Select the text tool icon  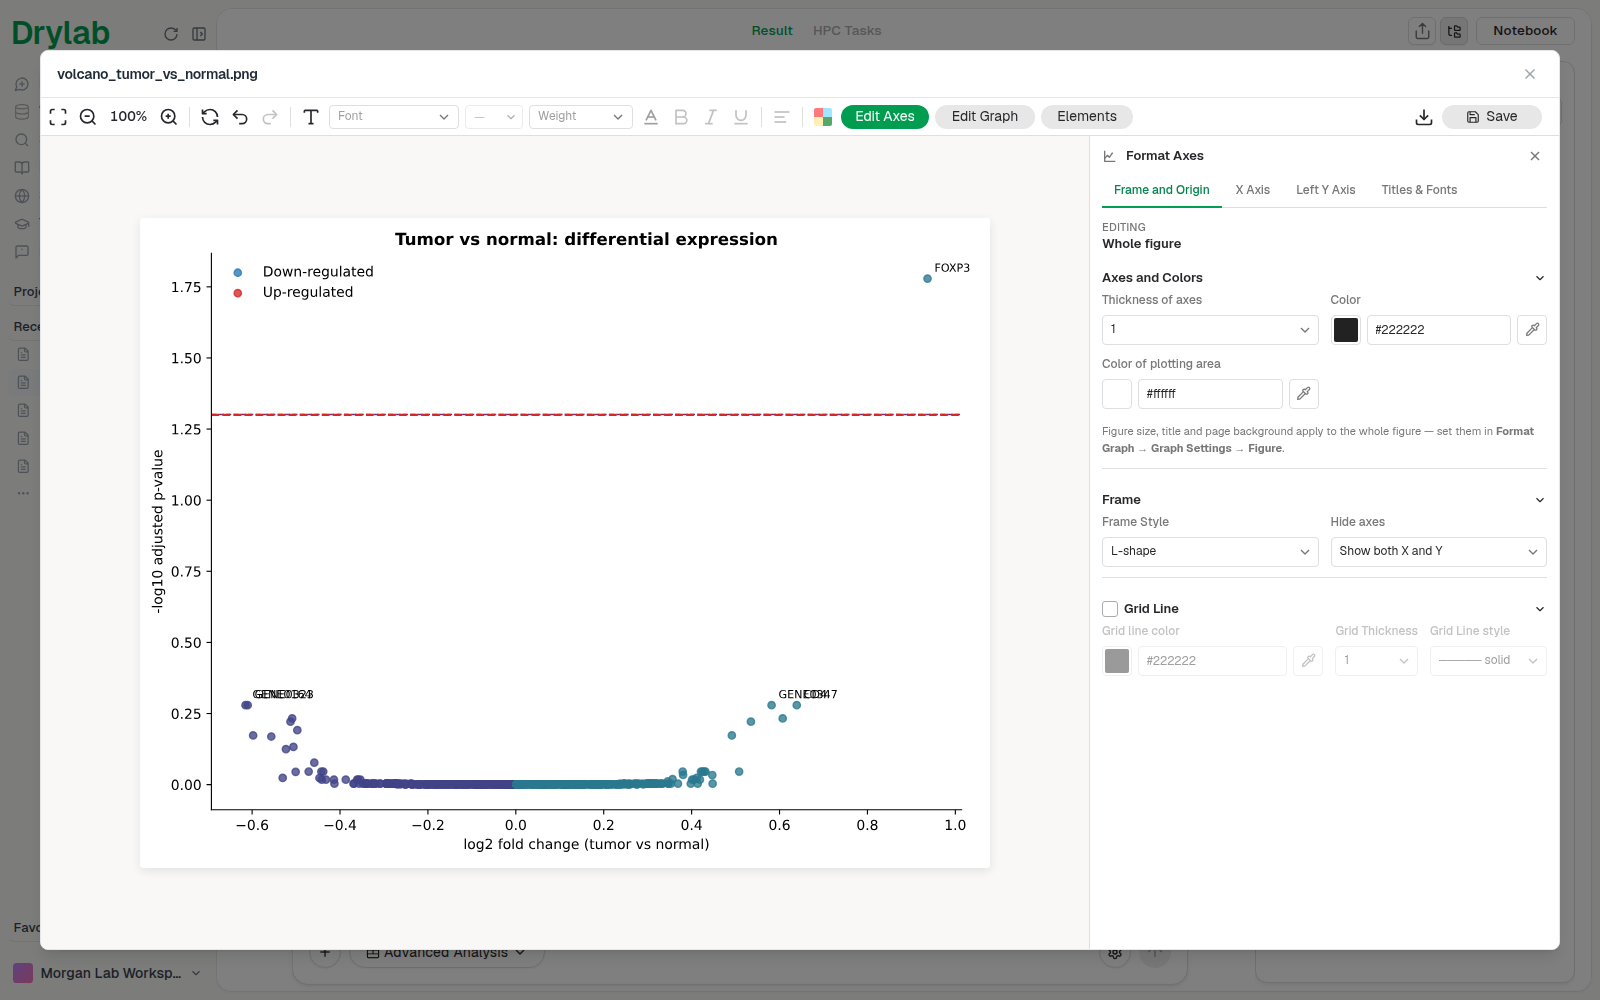(x=311, y=117)
